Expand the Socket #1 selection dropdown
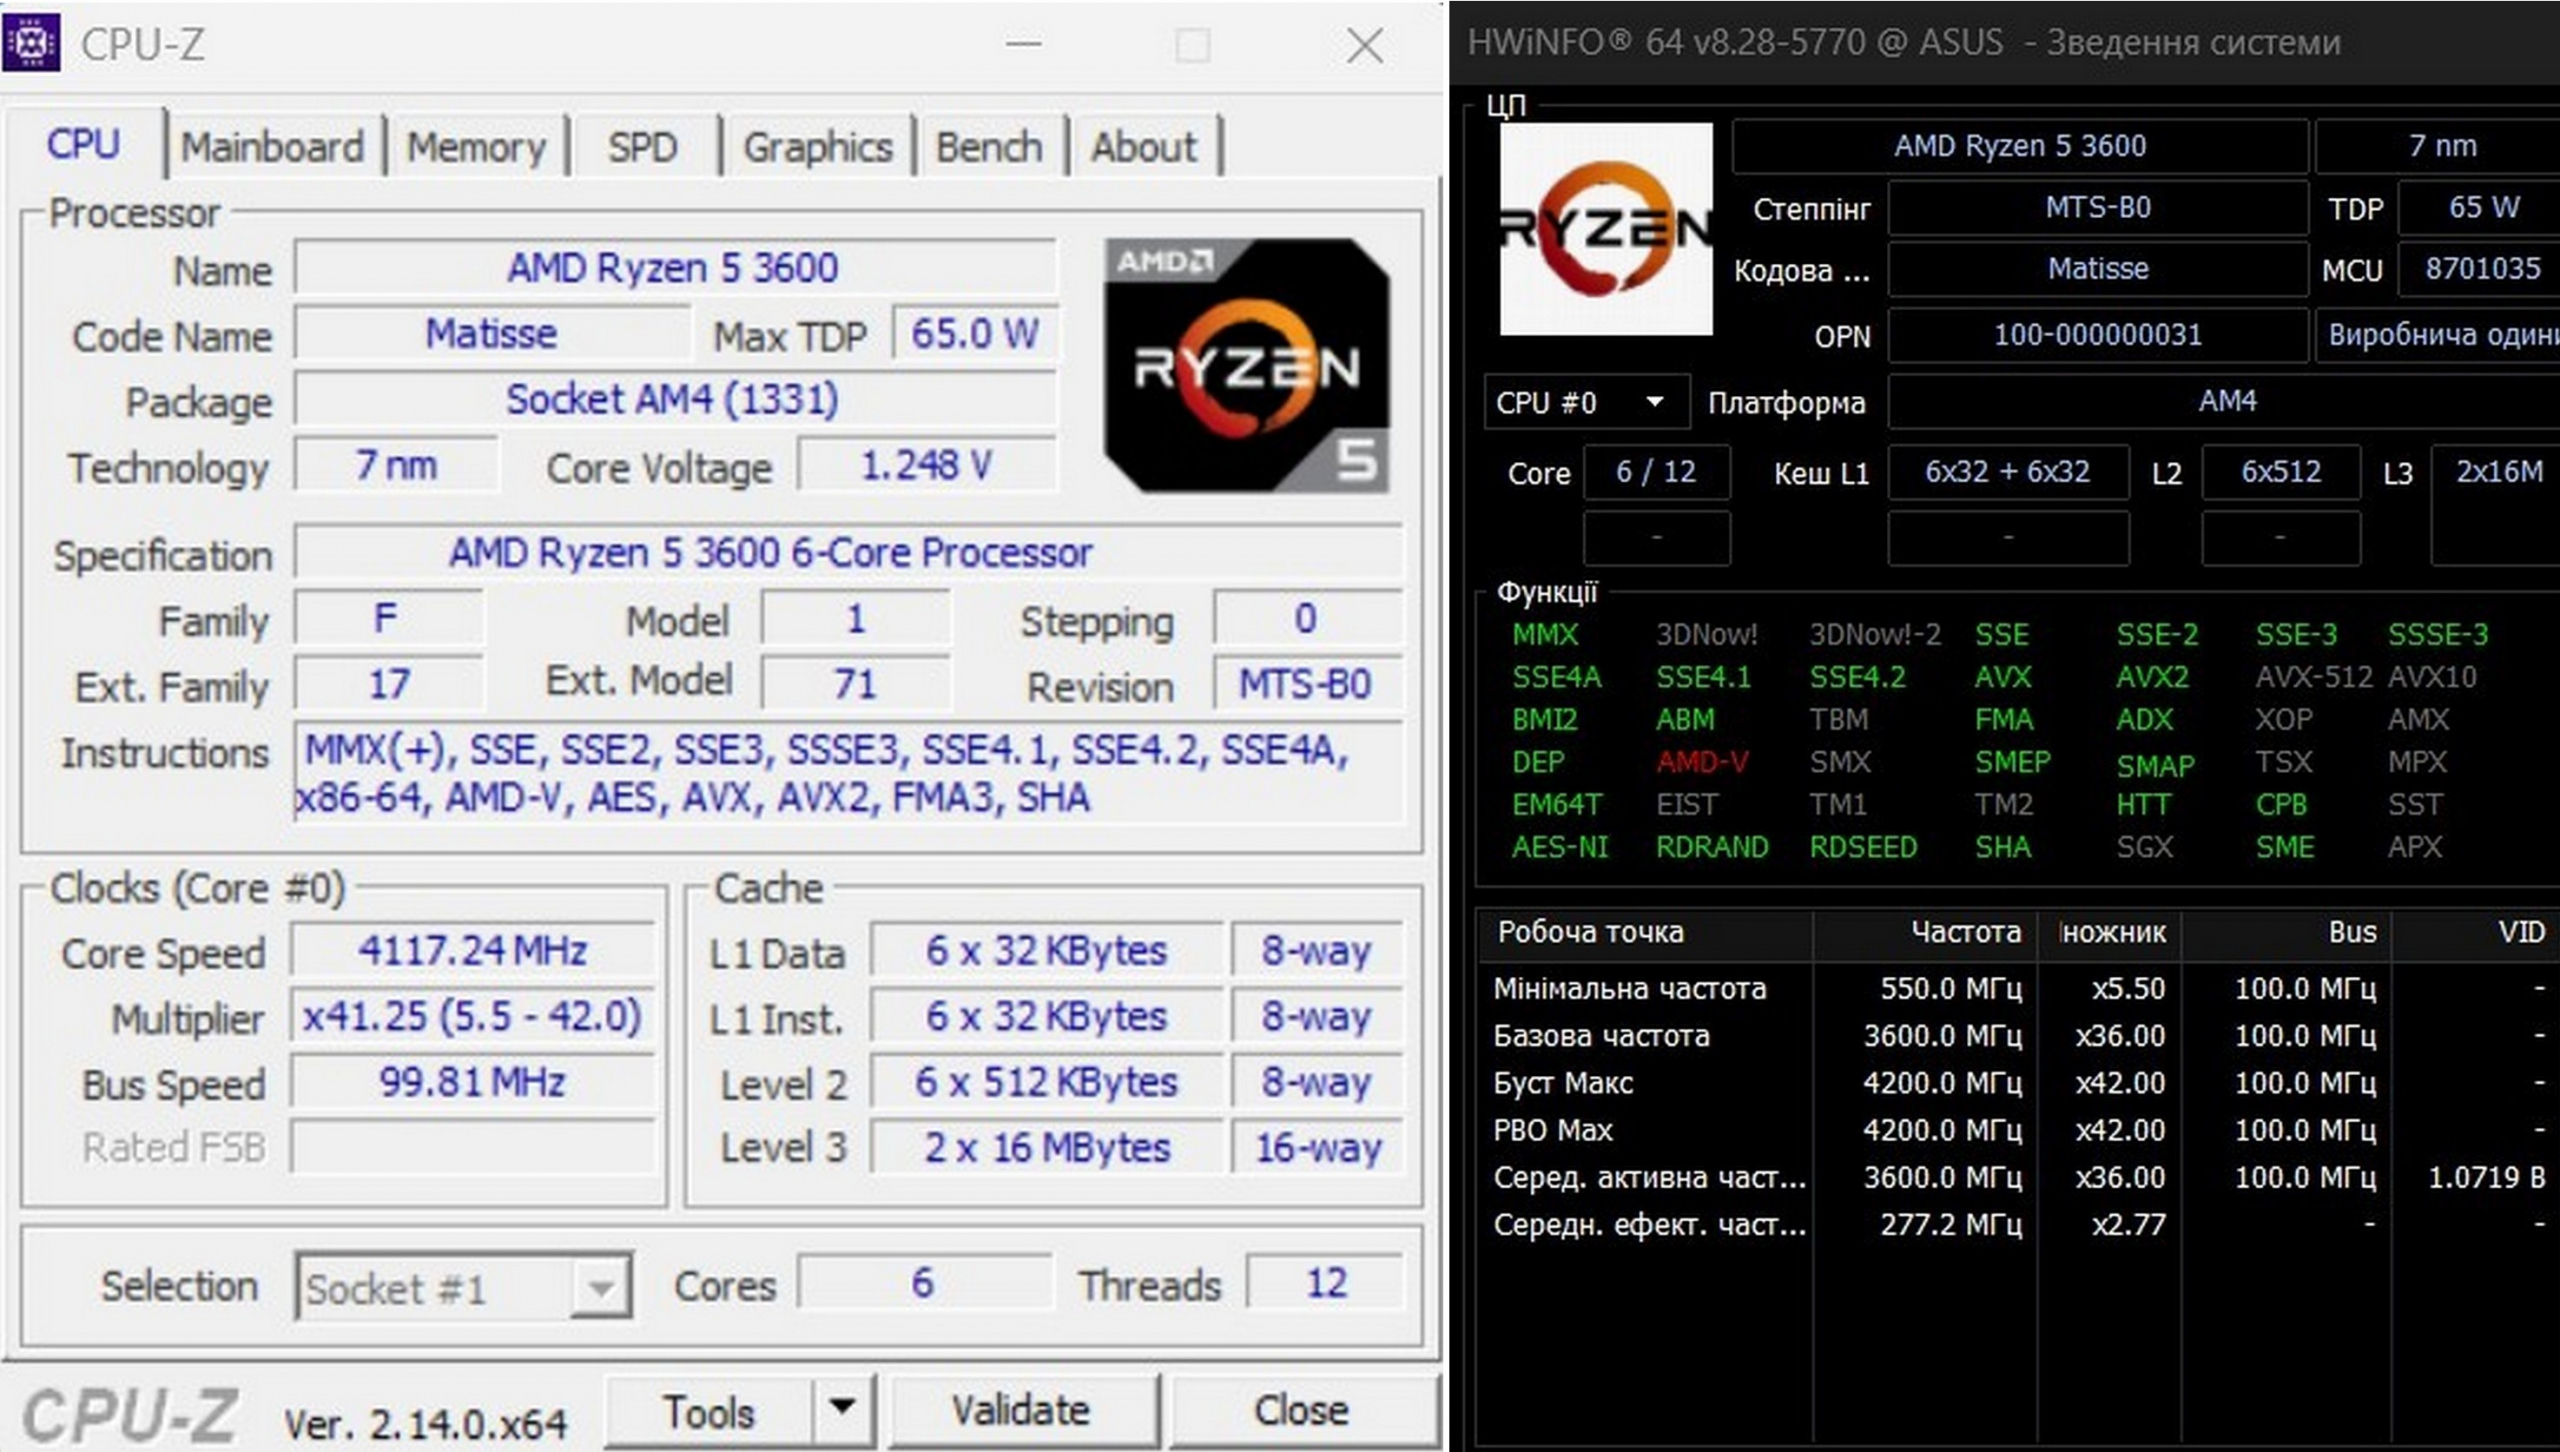The width and height of the screenshot is (2560, 1452). click(601, 1288)
